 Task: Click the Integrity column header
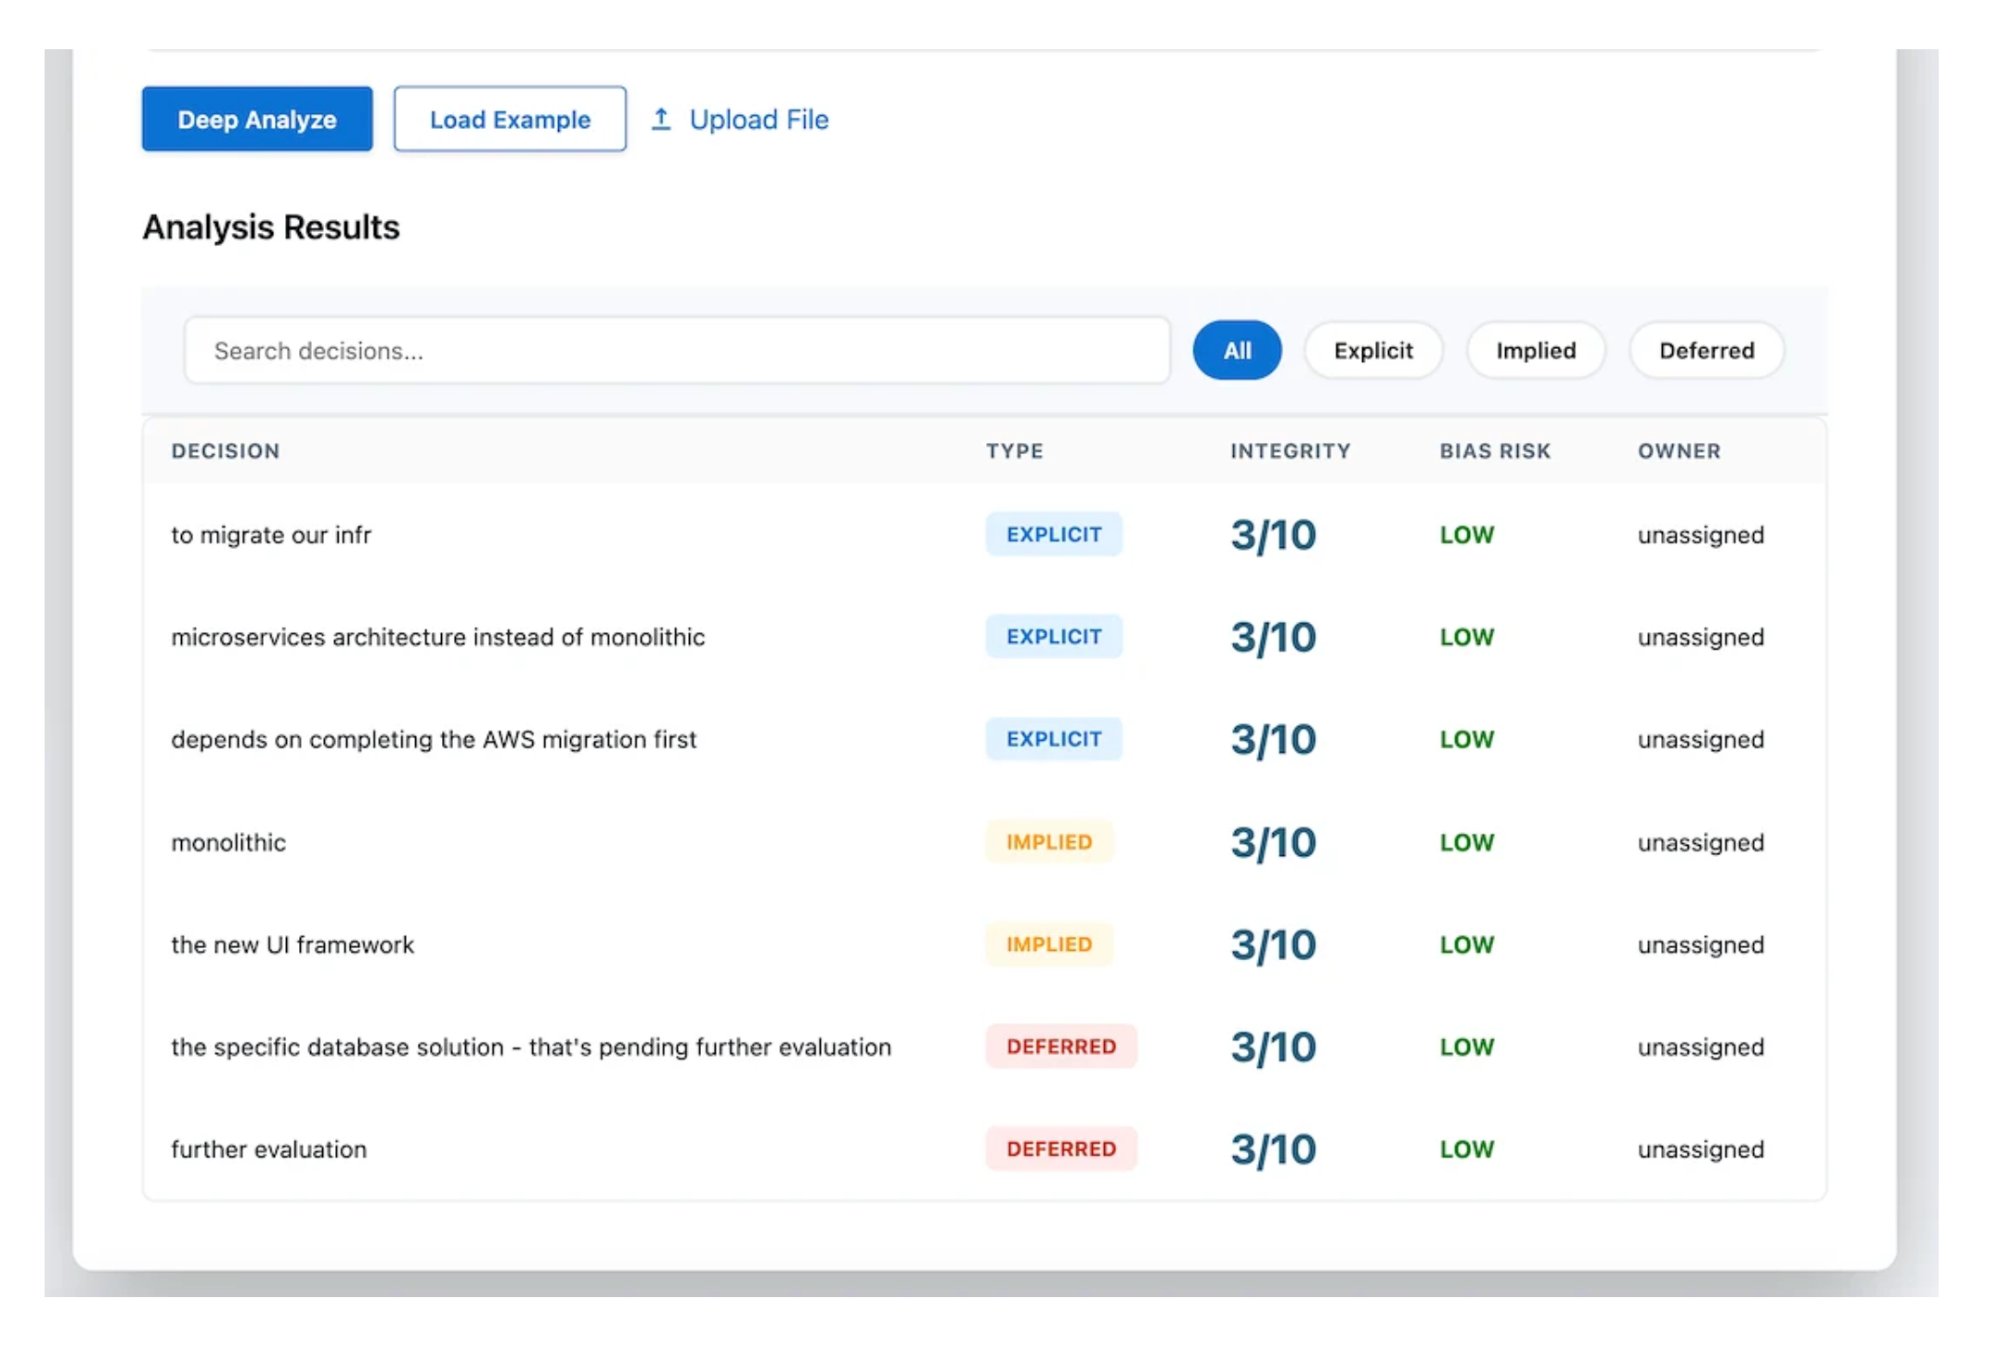(1289, 451)
